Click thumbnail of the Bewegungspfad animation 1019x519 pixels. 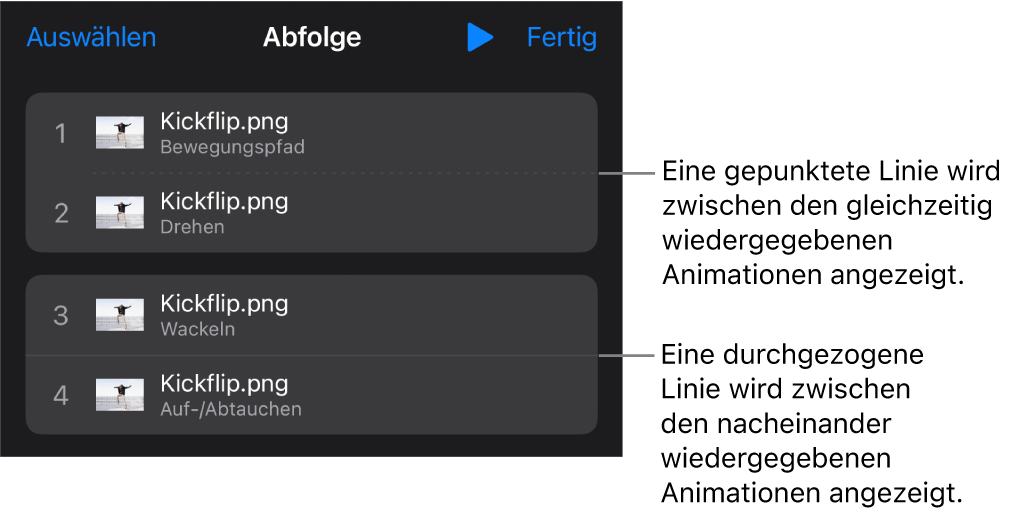point(120,133)
